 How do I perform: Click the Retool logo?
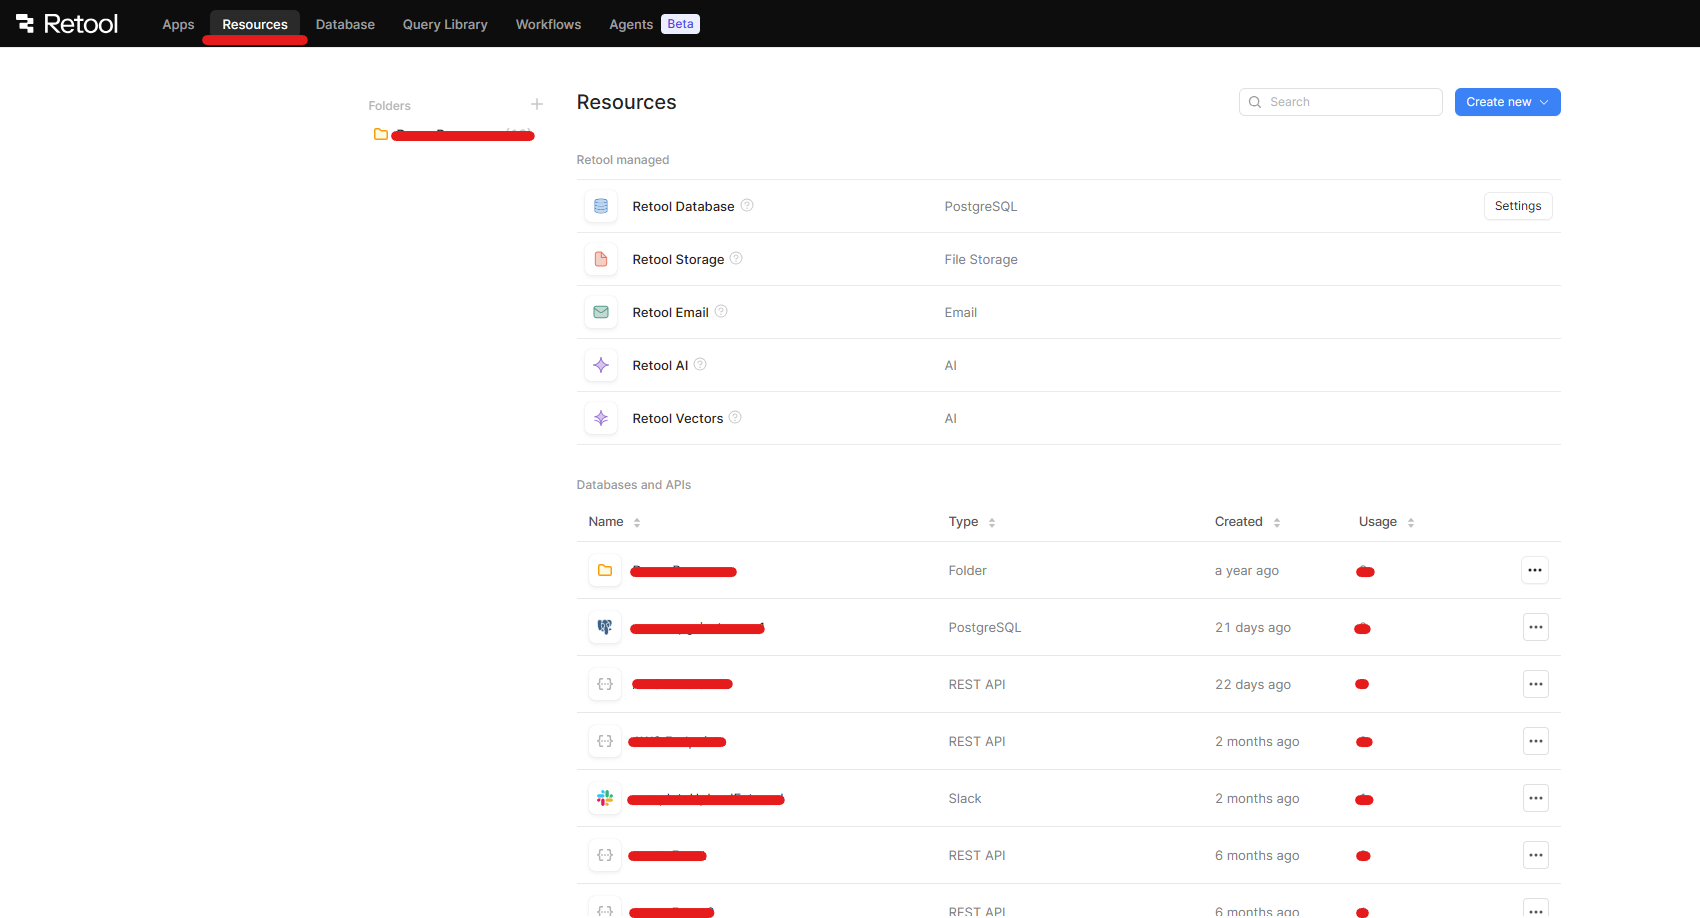[x=67, y=23]
